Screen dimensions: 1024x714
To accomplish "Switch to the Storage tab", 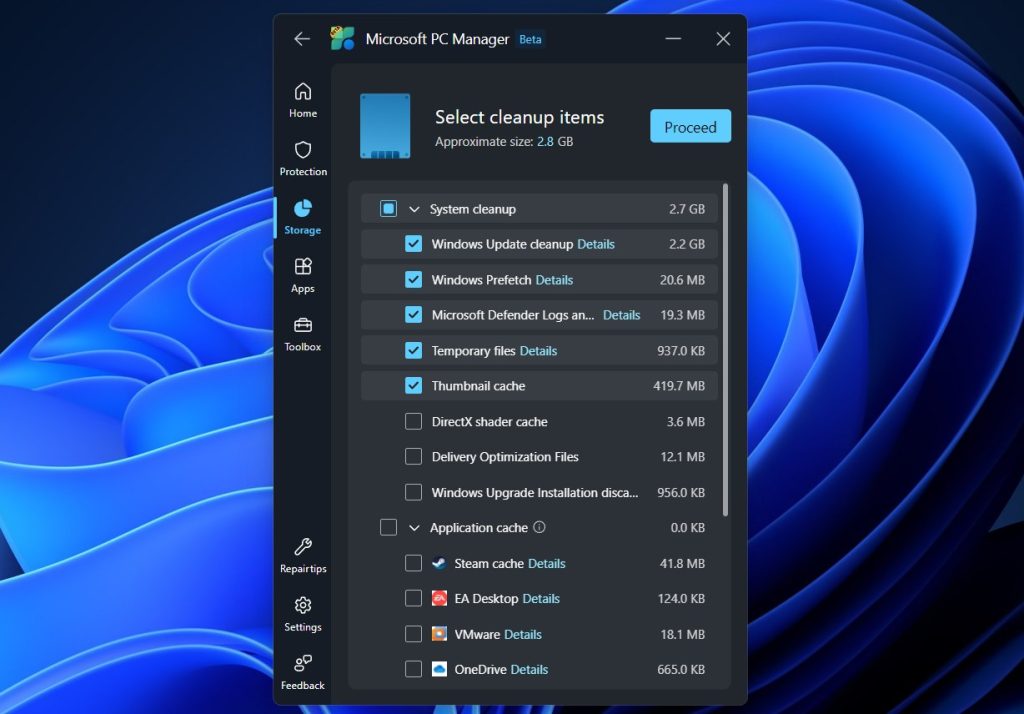I will point(303,214).
